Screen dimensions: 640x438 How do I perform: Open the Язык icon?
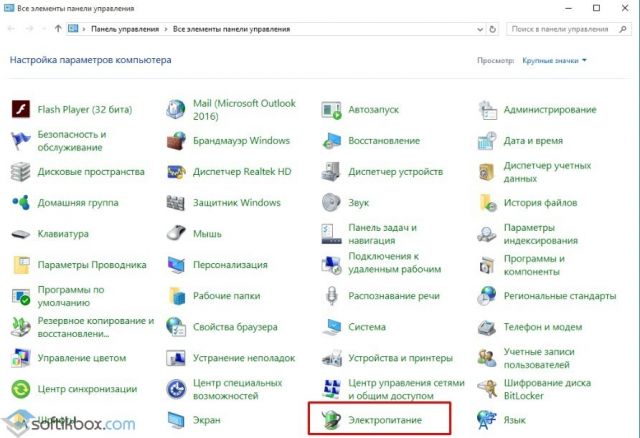pos(487,420)
